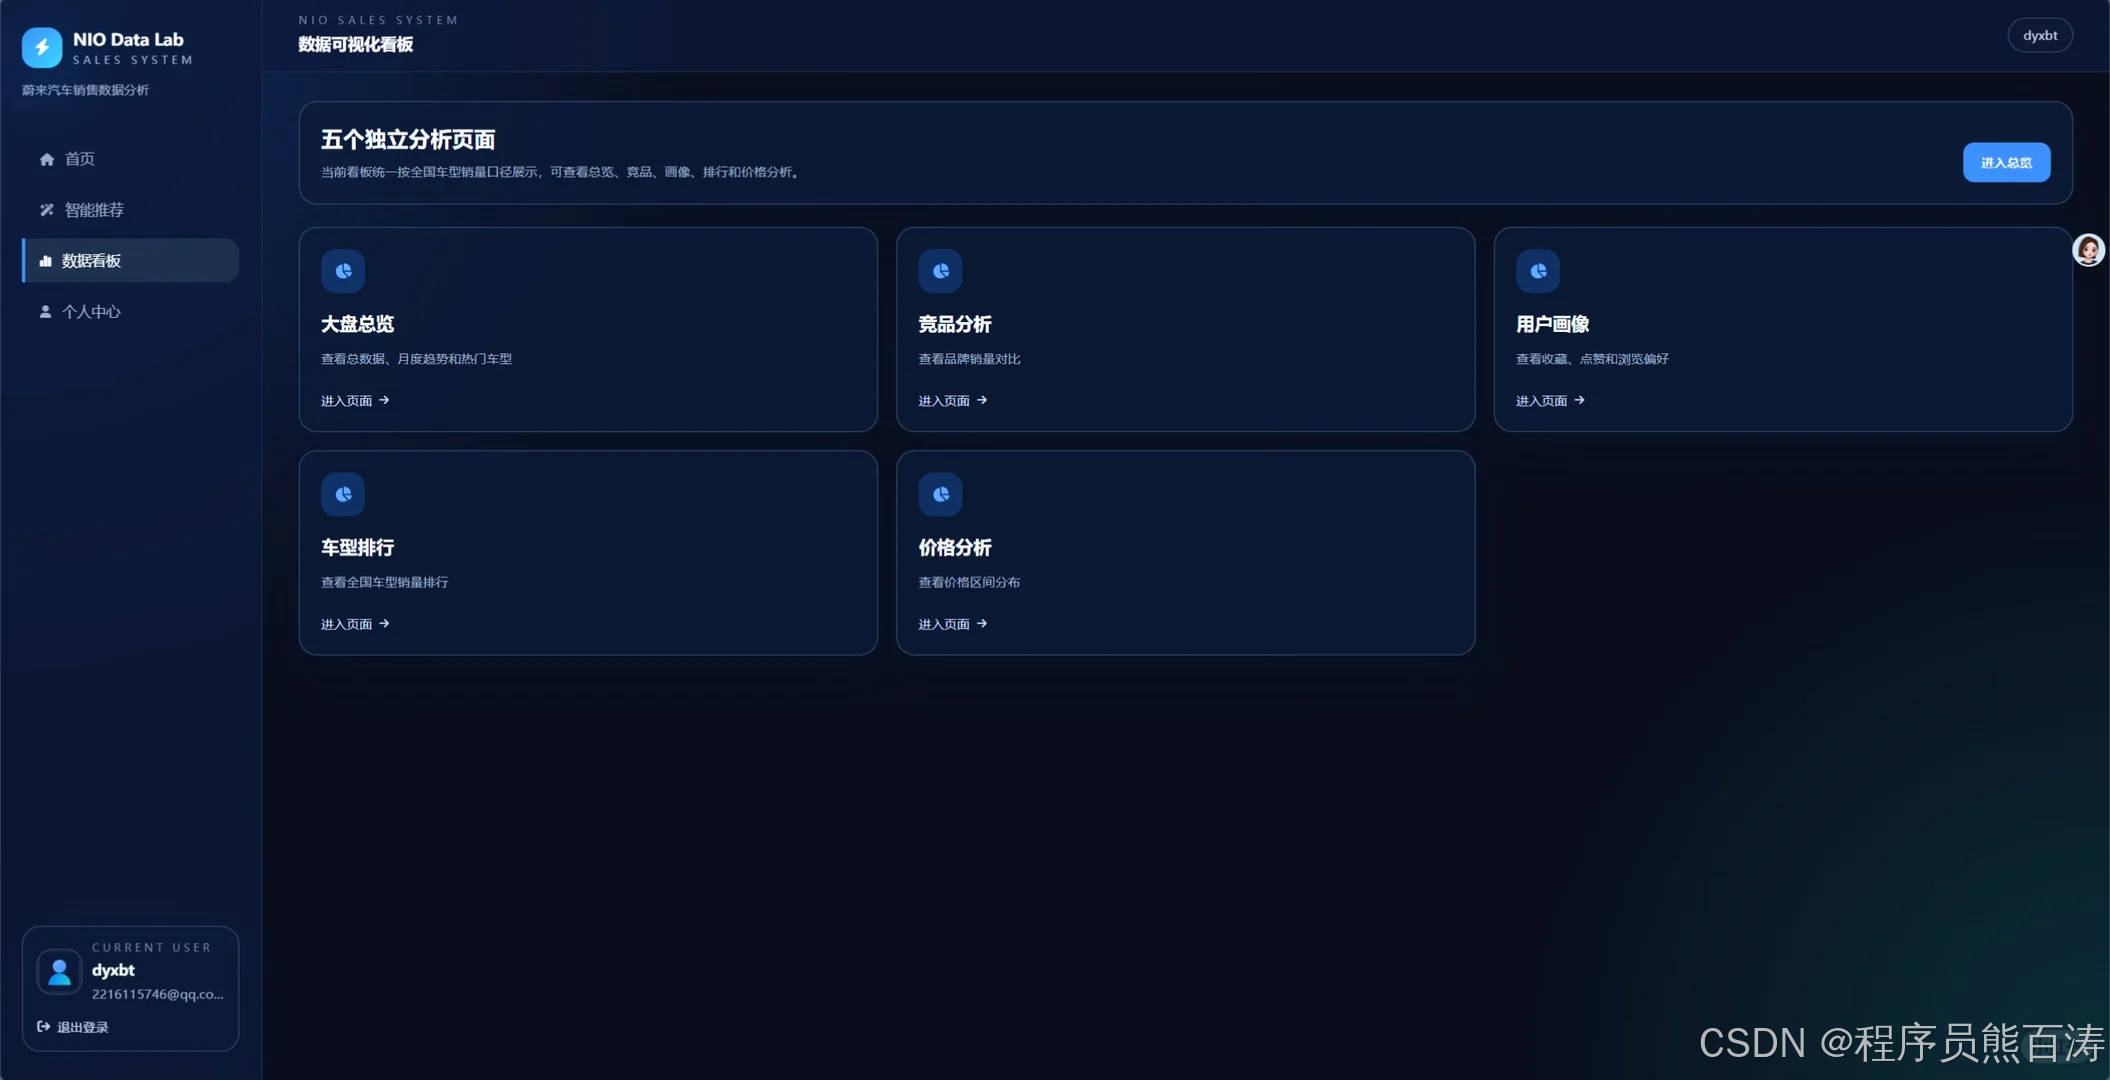Go to 首页 in the sidebar
The width and height of the screenshot is (2110, 1080).
click(130, 159)
